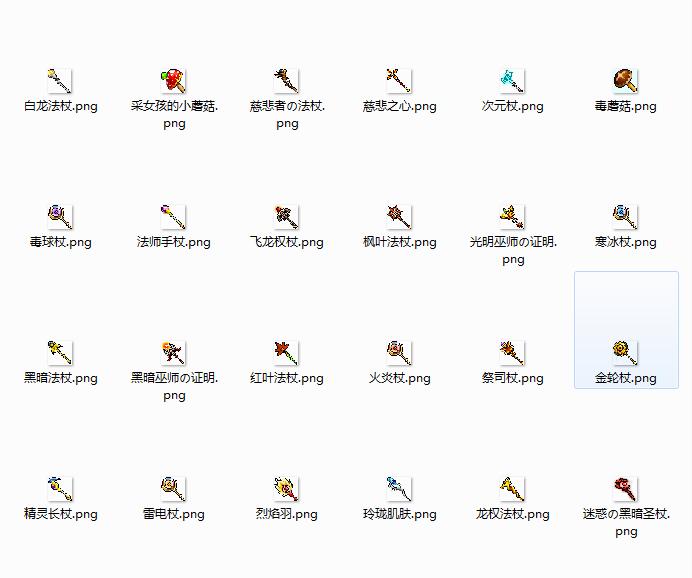Select the 迷惑の黑暗圣杖.png red staff icon
Image resolution: width=692 pixels, height=578 pixels.
[x=625, y=488]
